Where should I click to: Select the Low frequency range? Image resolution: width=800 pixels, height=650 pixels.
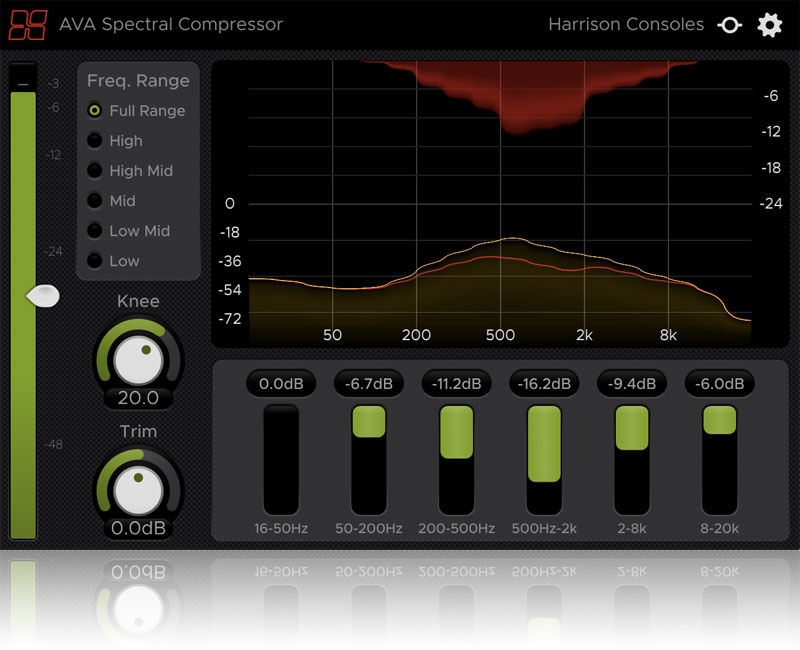tap(95, 261)
